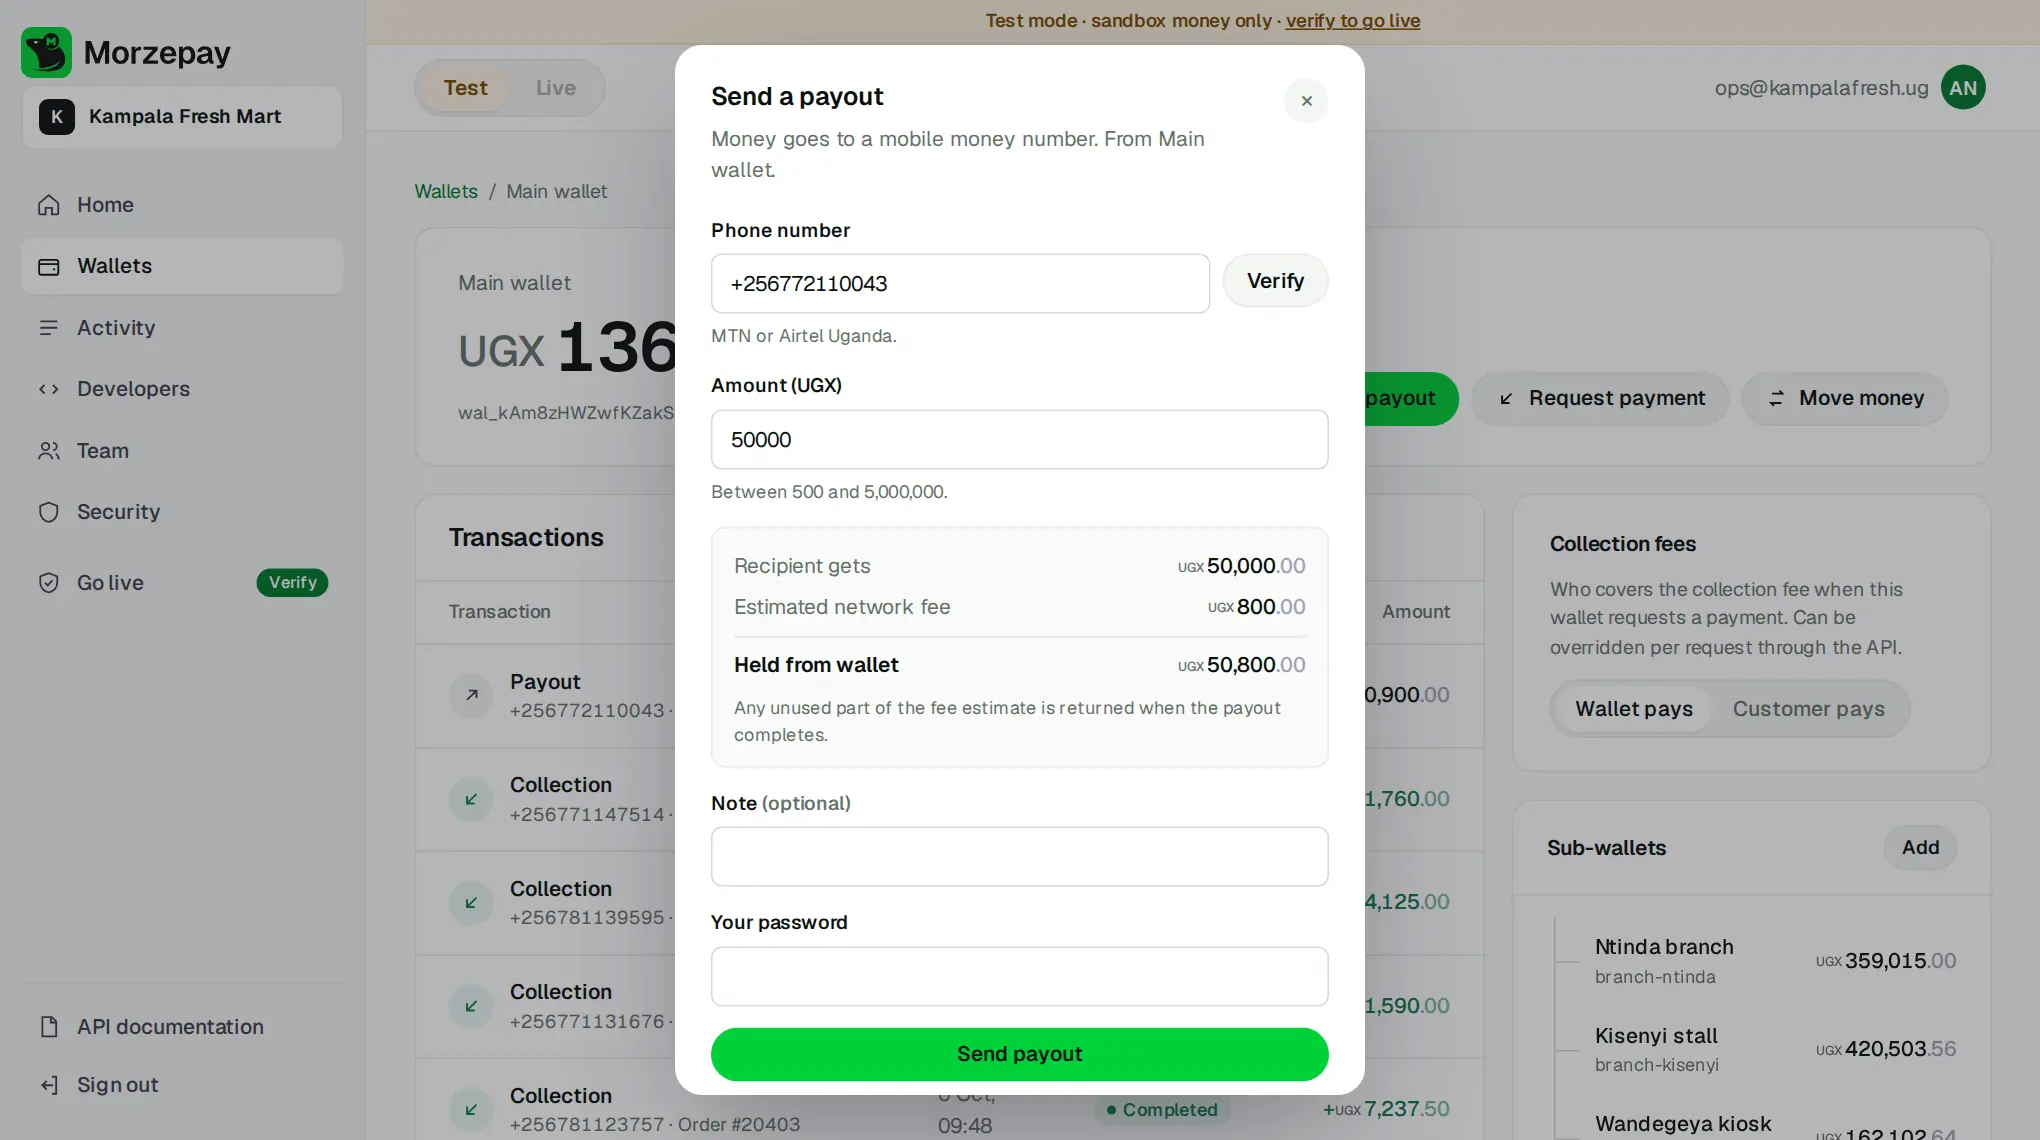Open the Activity section
The image size is (2040, 1140).
pos(182,327)
